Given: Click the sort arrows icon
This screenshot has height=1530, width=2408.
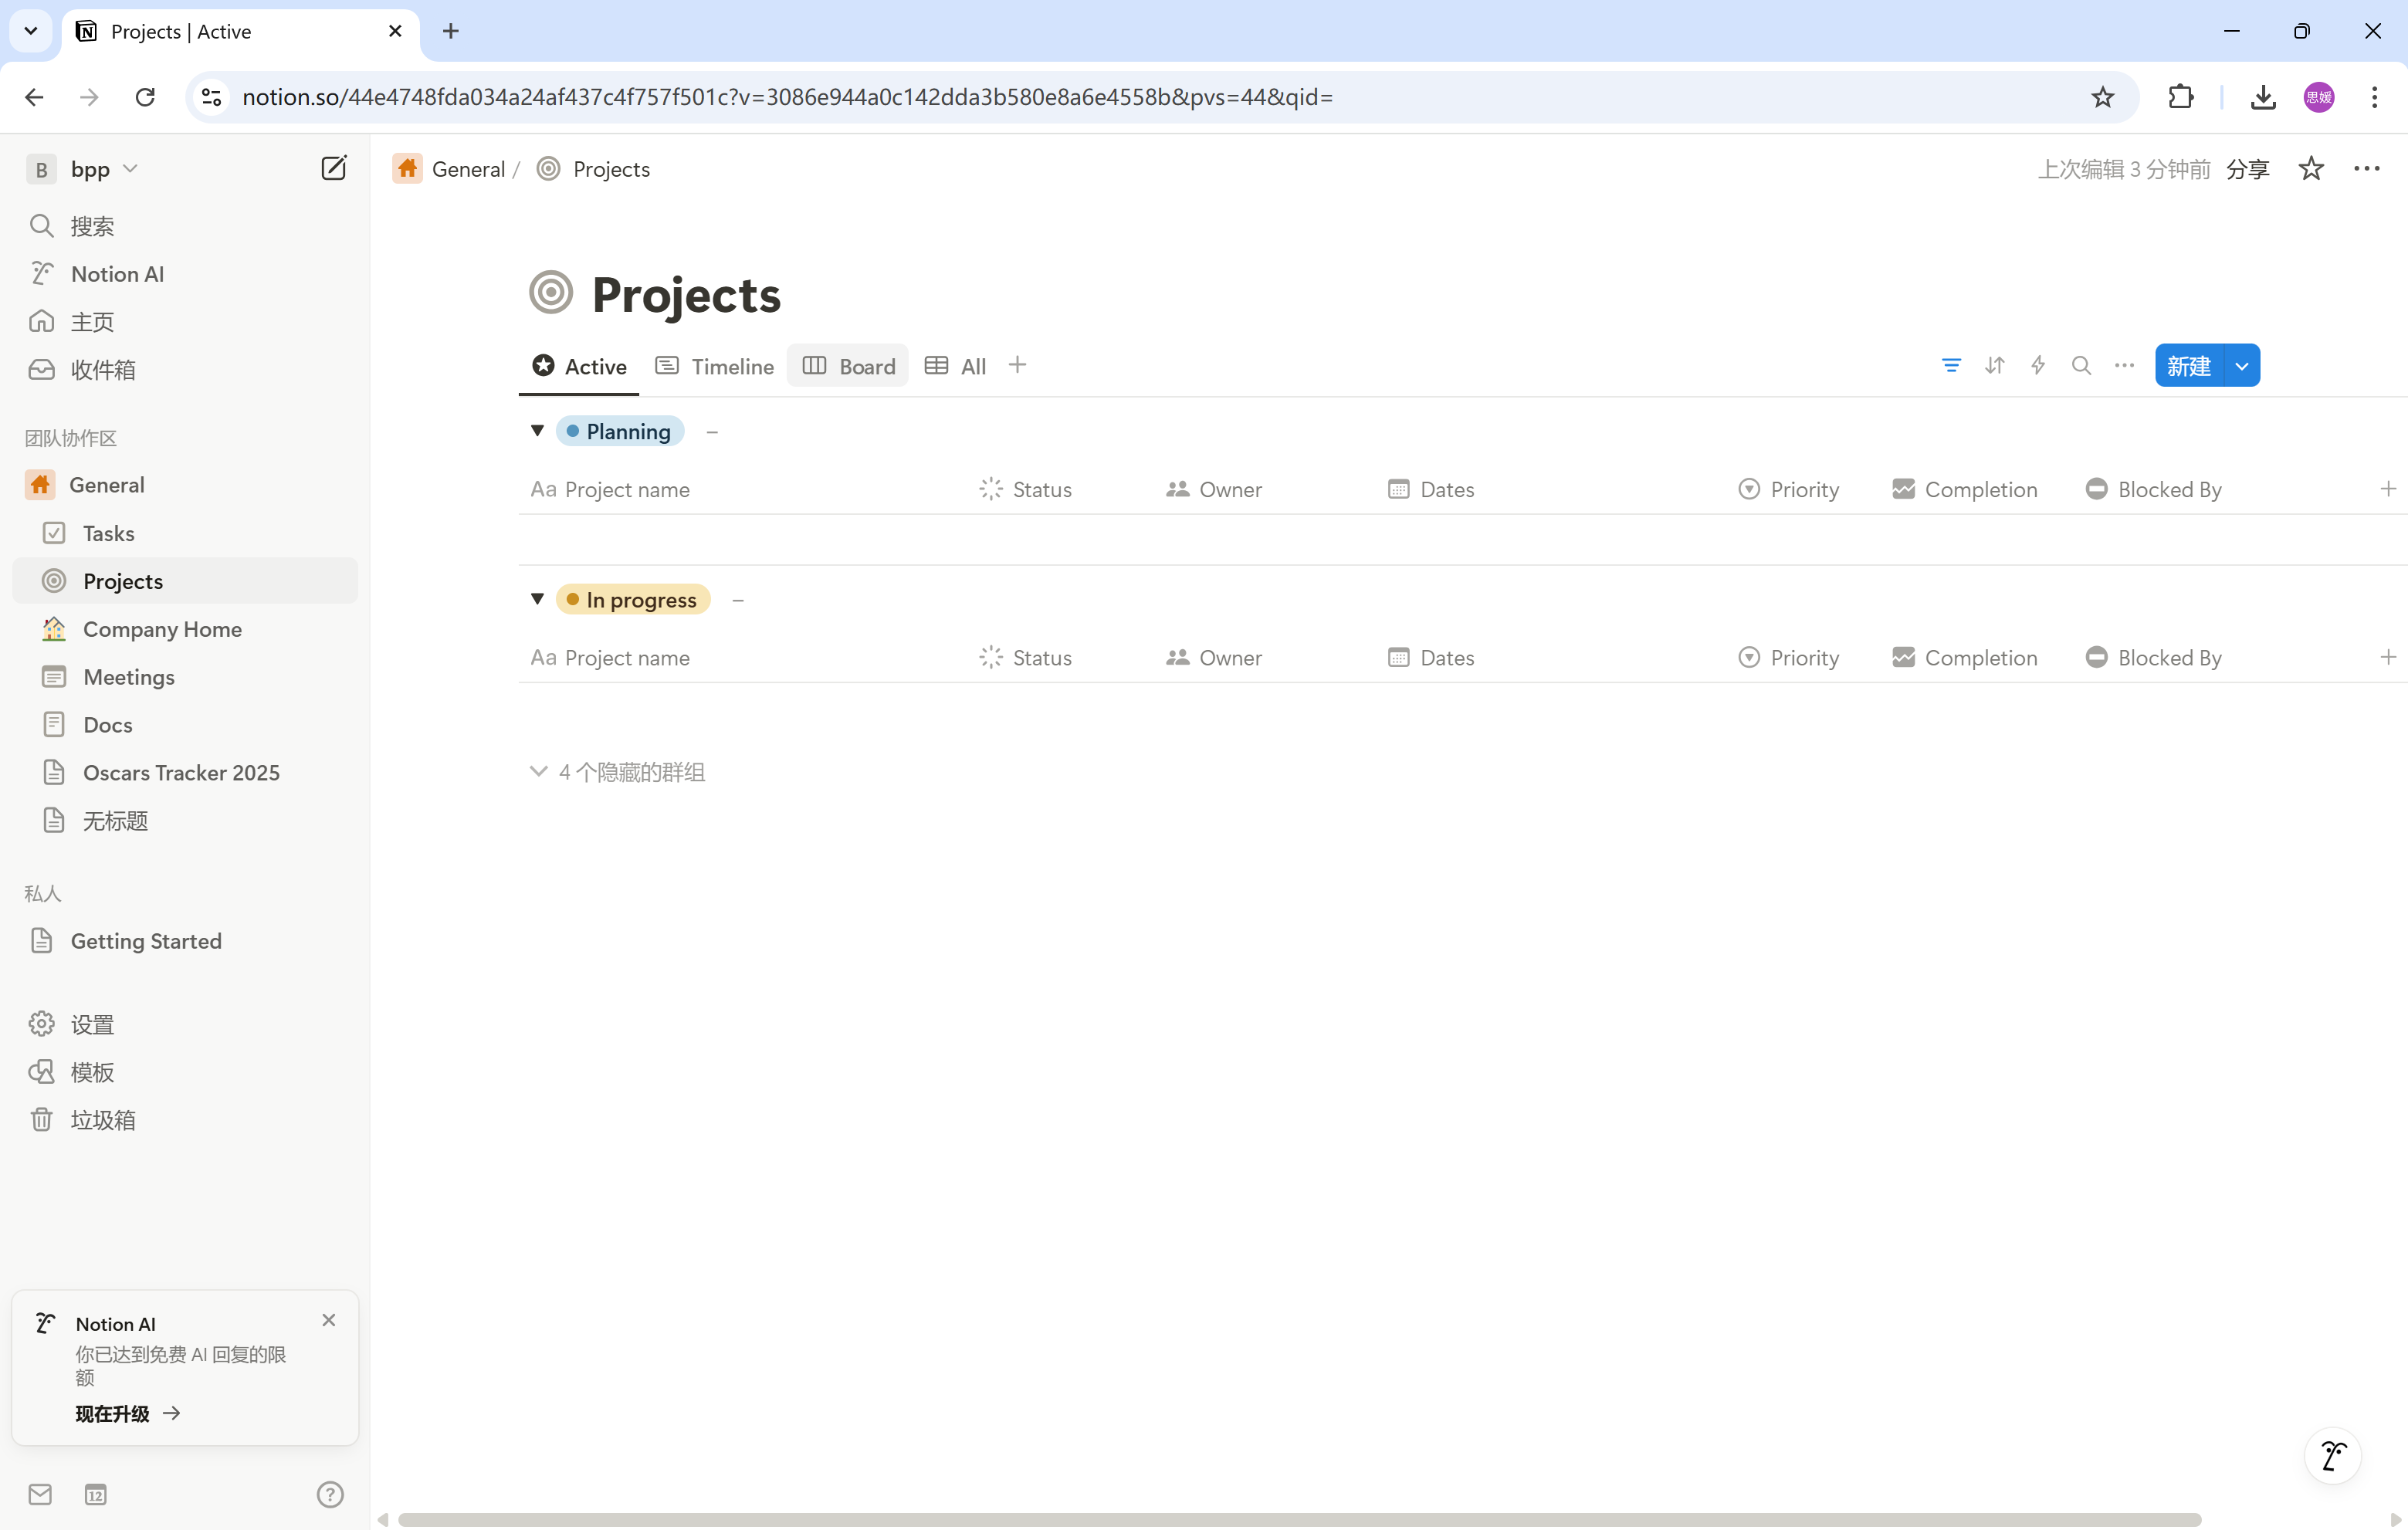Looking at the screenshot, I should coord(1994,365).
